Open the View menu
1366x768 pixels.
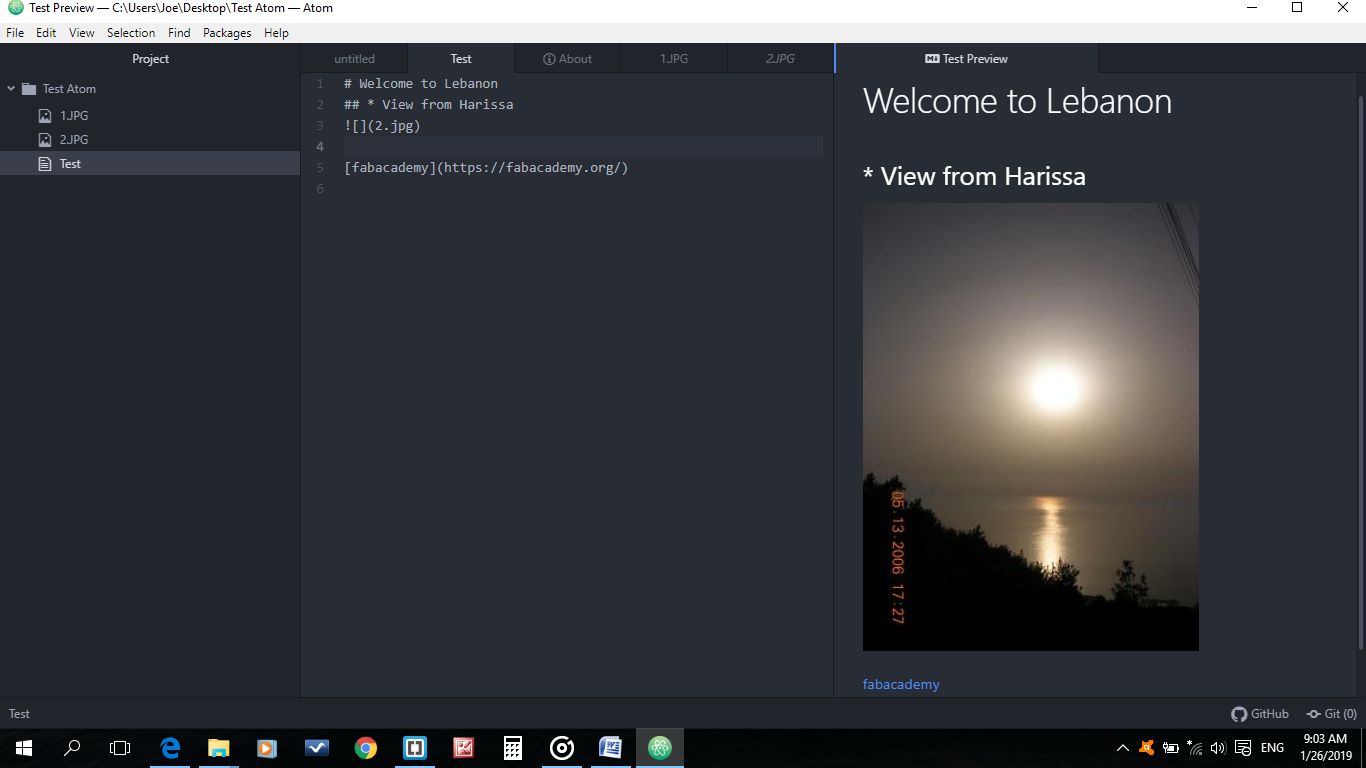tap(82, 33)
